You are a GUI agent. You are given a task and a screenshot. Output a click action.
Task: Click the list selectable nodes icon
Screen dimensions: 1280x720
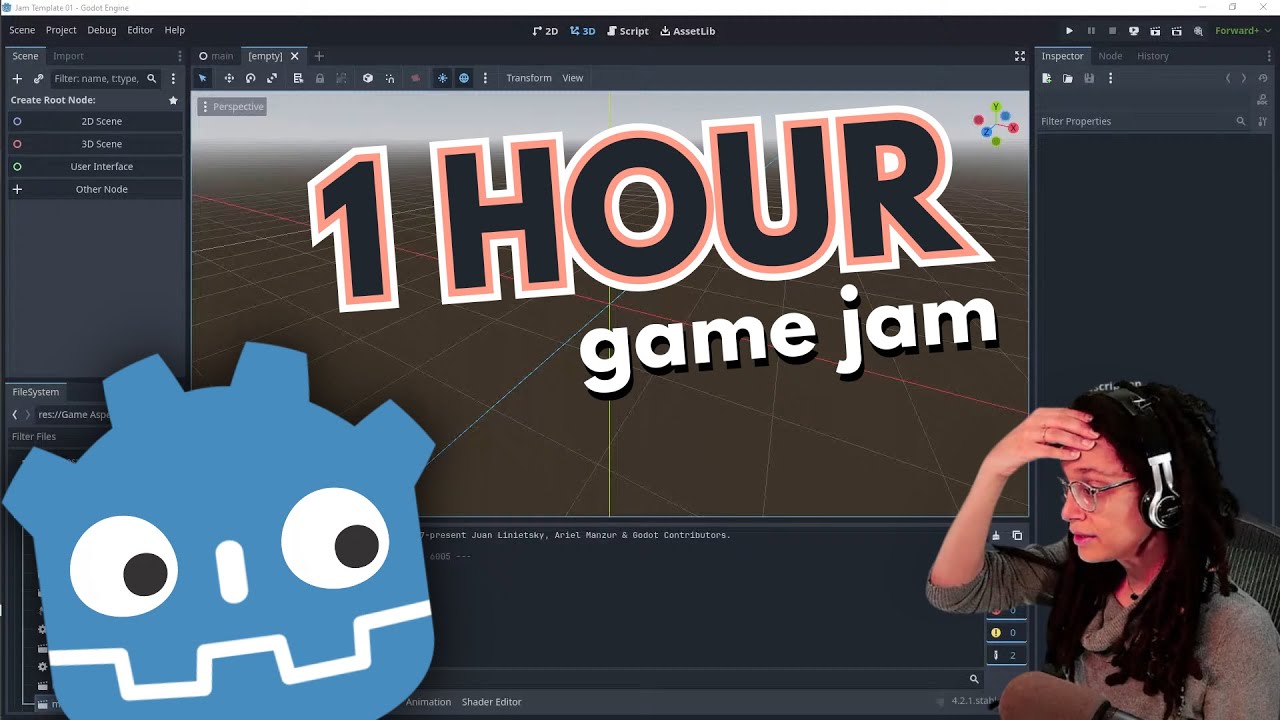(x=298, y=78)
